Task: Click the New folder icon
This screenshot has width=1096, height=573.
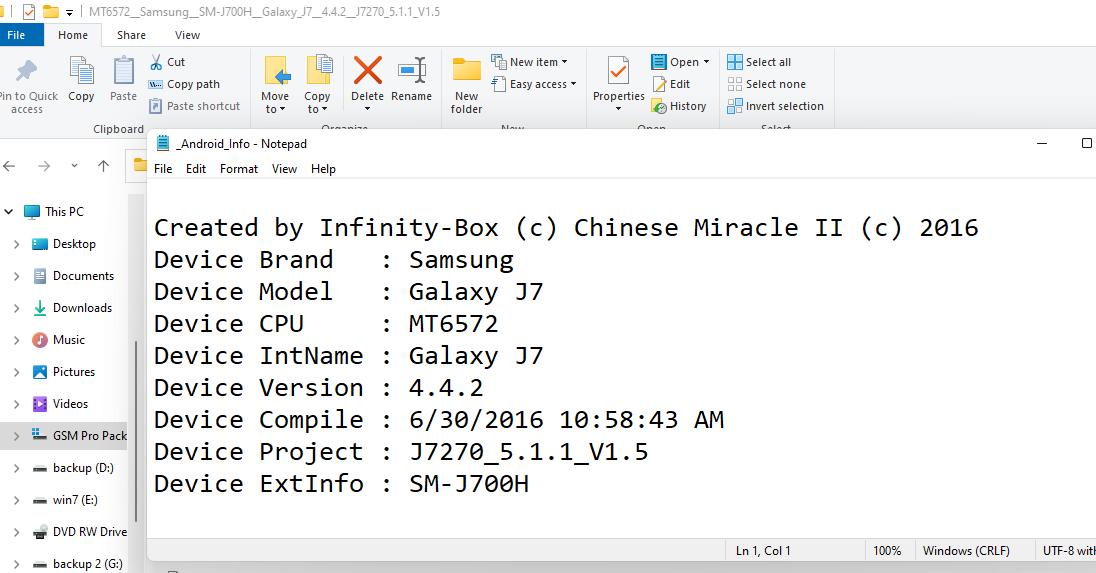Action: point(466,70)
